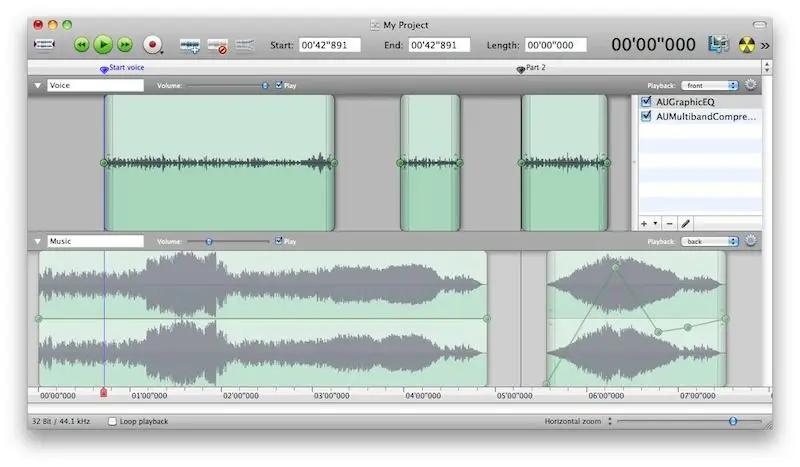Image resolution: width=800 pixels, height=467 pixels.
Task: Click the marker bar stepper arrows
Action: [x=767, y=67]
